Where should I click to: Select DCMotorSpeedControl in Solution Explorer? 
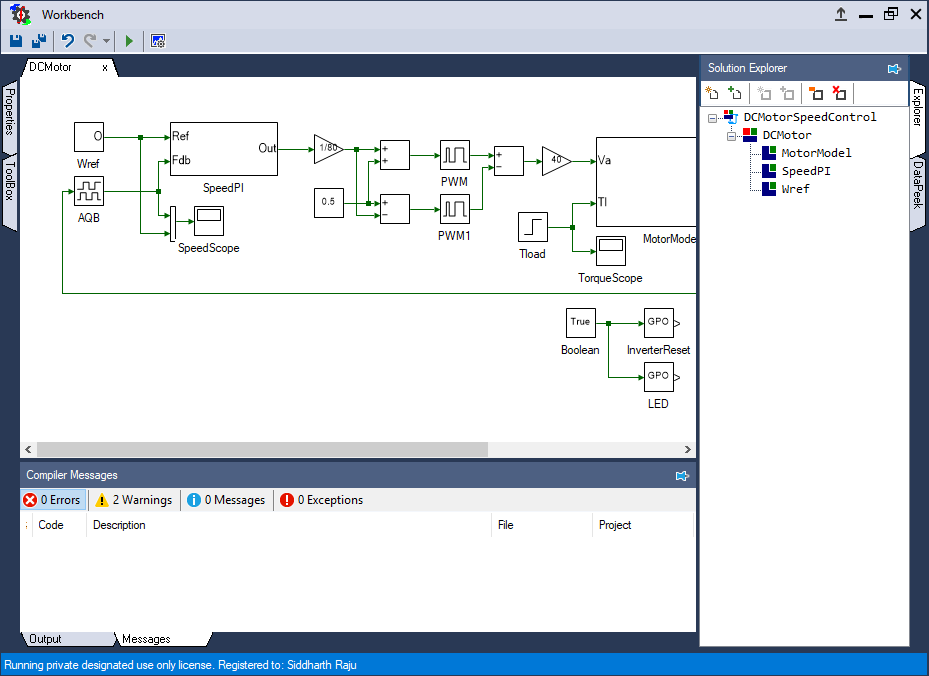(809, 117)
